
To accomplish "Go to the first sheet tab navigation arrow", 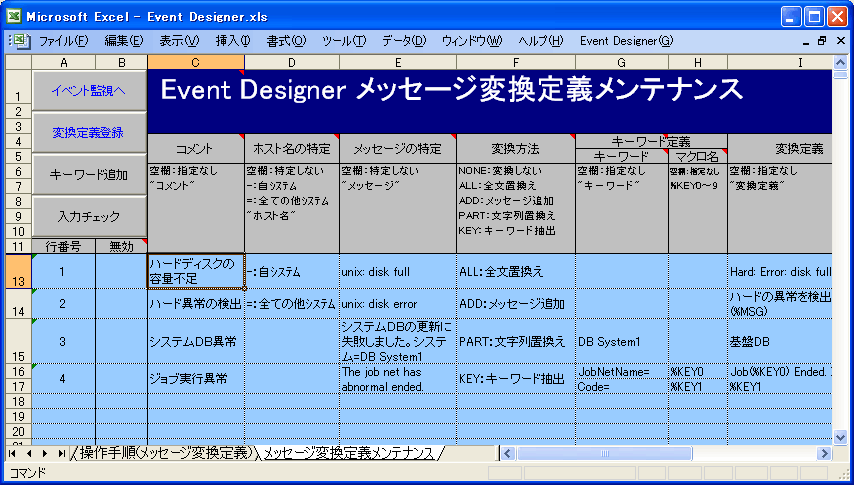I will coord(13,453).
